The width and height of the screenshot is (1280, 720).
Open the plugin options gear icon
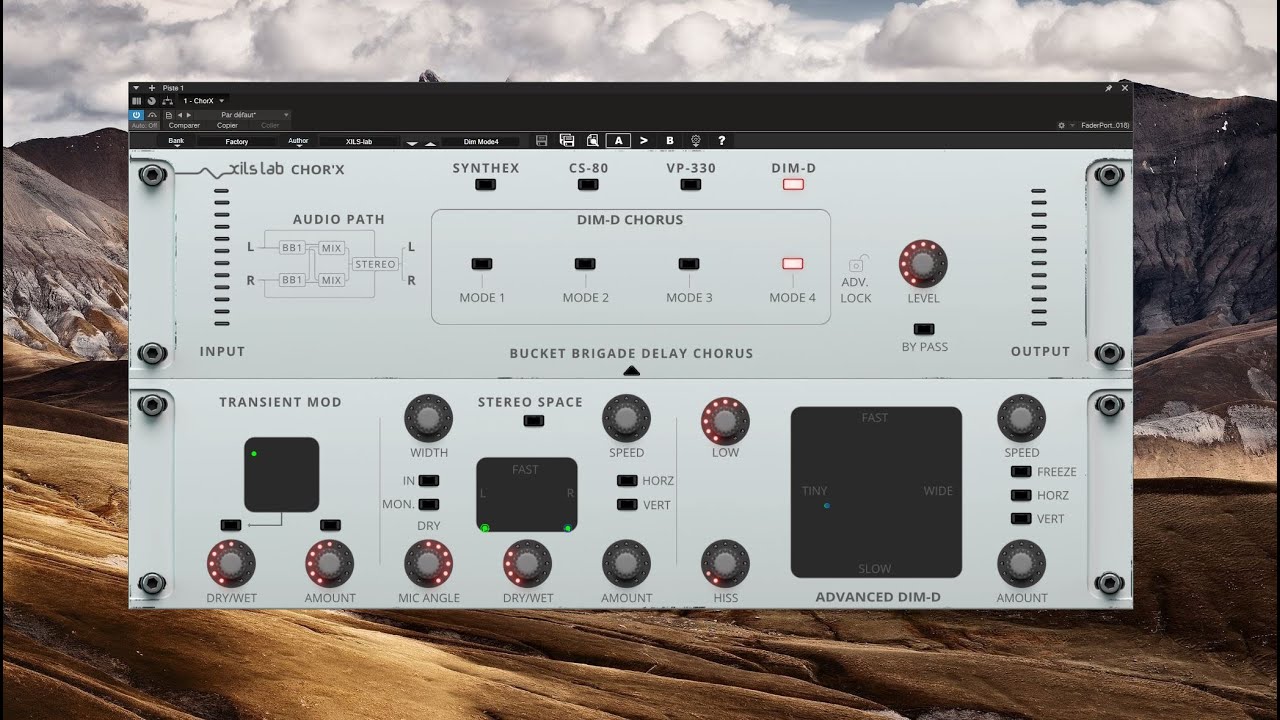(x=696, y=141)
